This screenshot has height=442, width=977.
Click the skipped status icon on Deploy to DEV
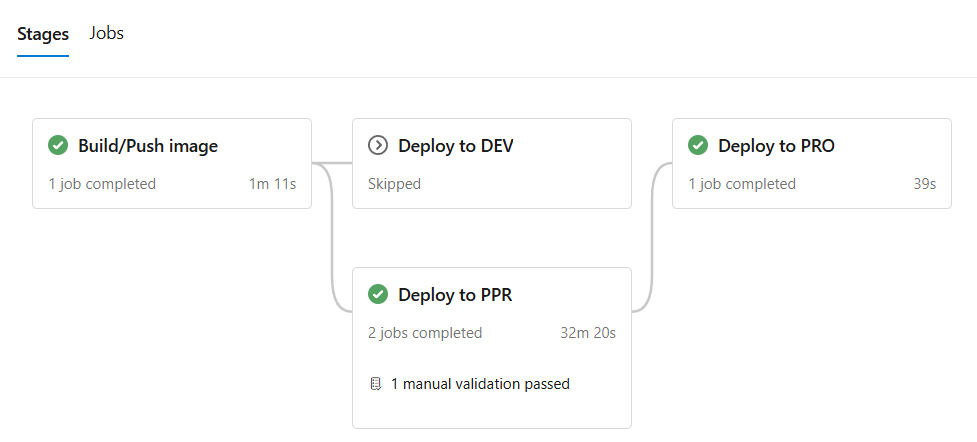click(378, 146)
